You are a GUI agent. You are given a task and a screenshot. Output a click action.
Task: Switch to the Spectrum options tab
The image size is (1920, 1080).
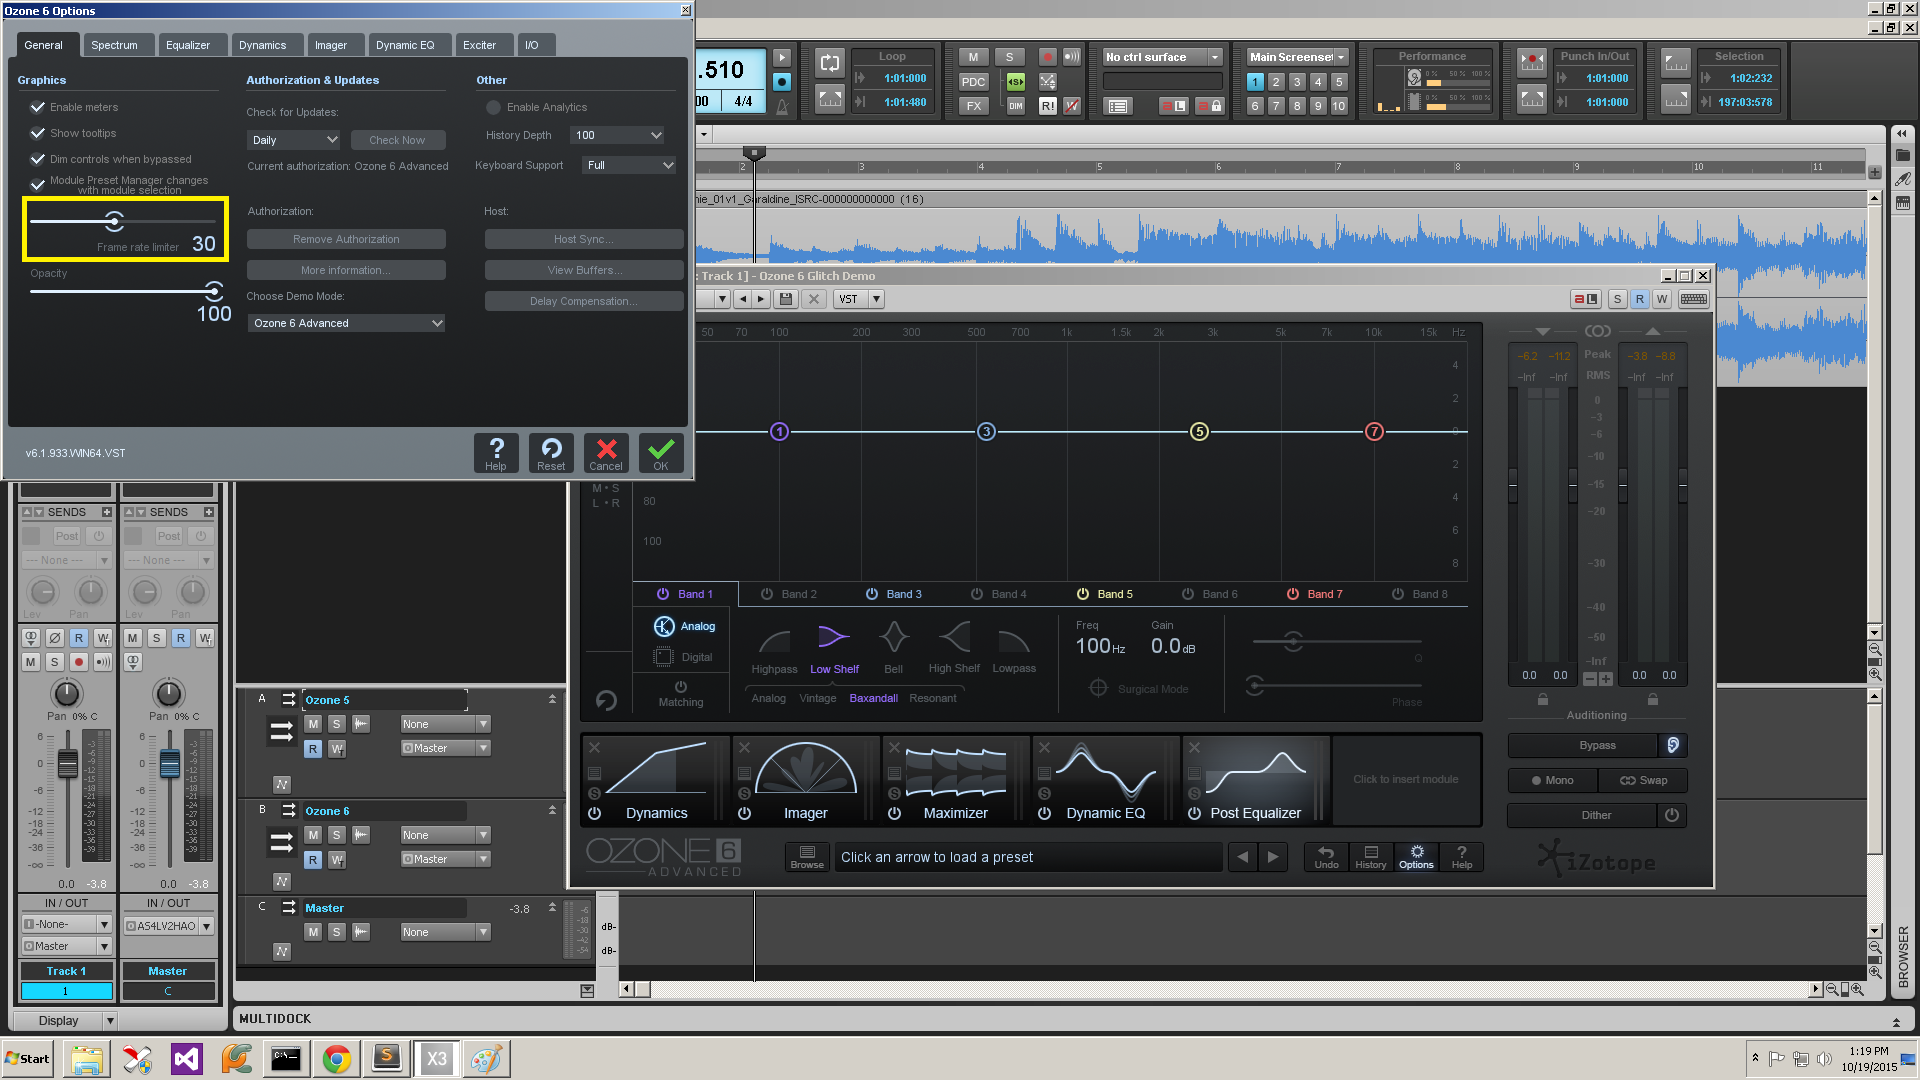tap(114, 45)
